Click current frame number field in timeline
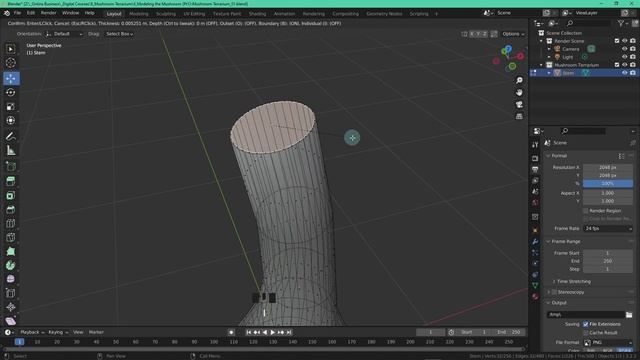 (x=431, y=333)
